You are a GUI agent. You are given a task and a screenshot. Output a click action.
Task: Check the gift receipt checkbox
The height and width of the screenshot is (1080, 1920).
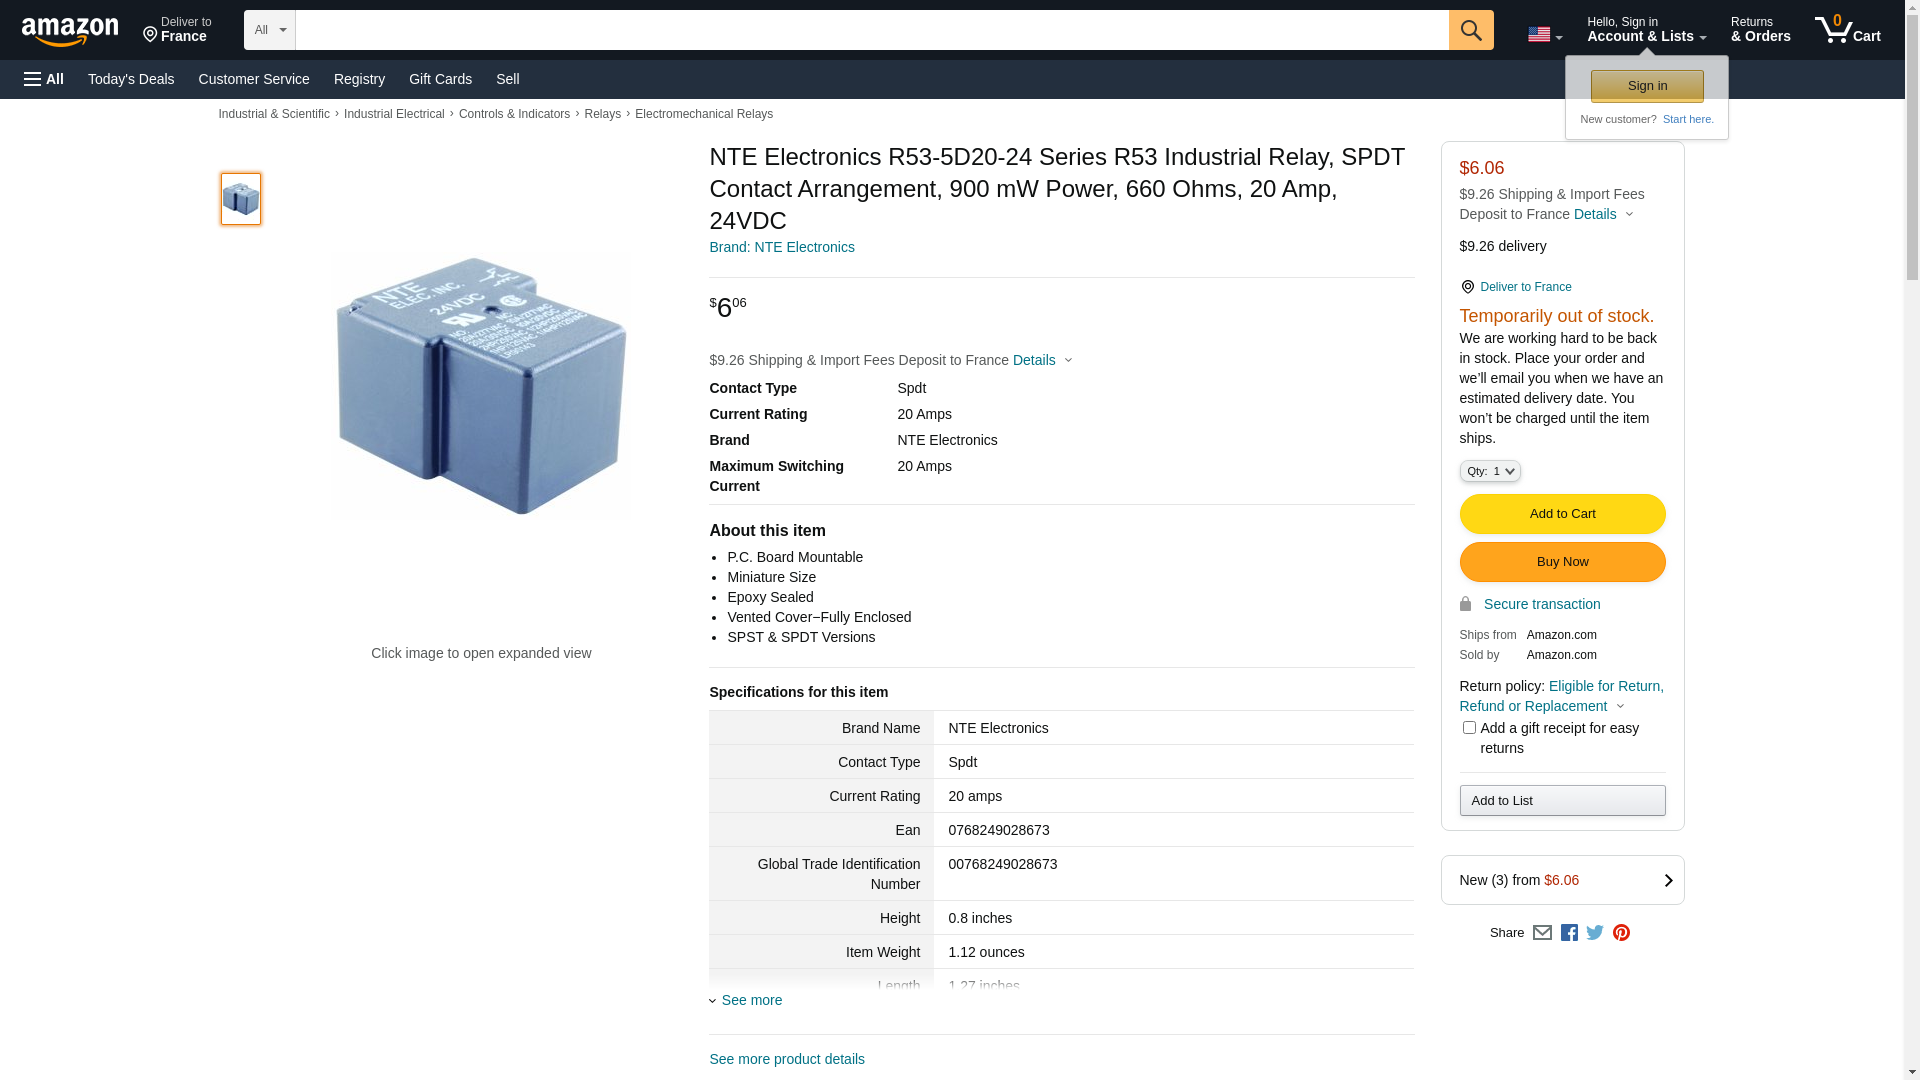[x=1469, y=728]
